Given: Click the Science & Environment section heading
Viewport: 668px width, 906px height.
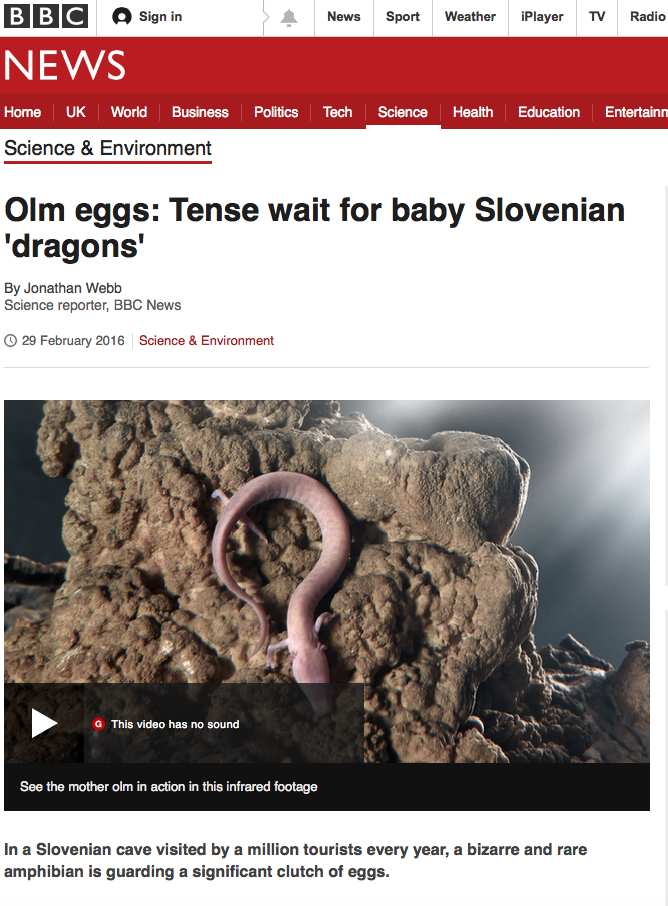Looking at the screenshot, I should 108,148.
